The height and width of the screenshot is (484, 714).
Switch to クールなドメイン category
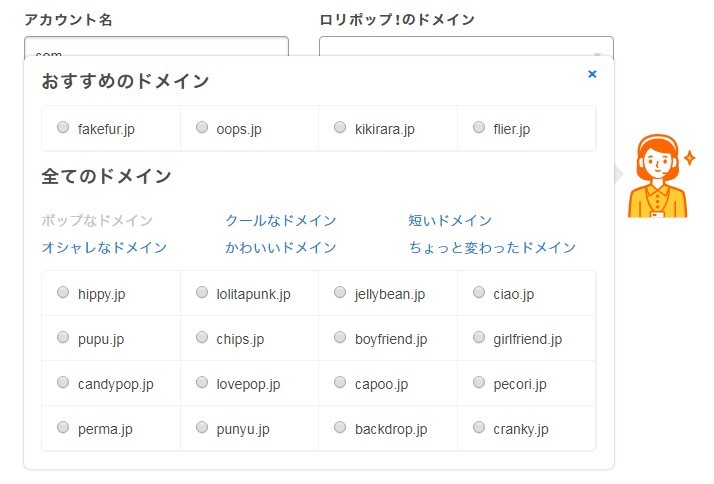[281, 221]
